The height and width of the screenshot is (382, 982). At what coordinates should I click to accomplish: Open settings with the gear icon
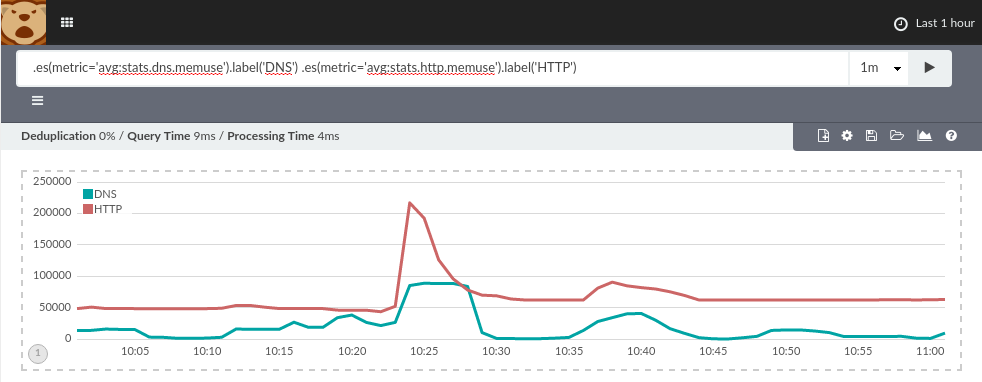[847, 135]
